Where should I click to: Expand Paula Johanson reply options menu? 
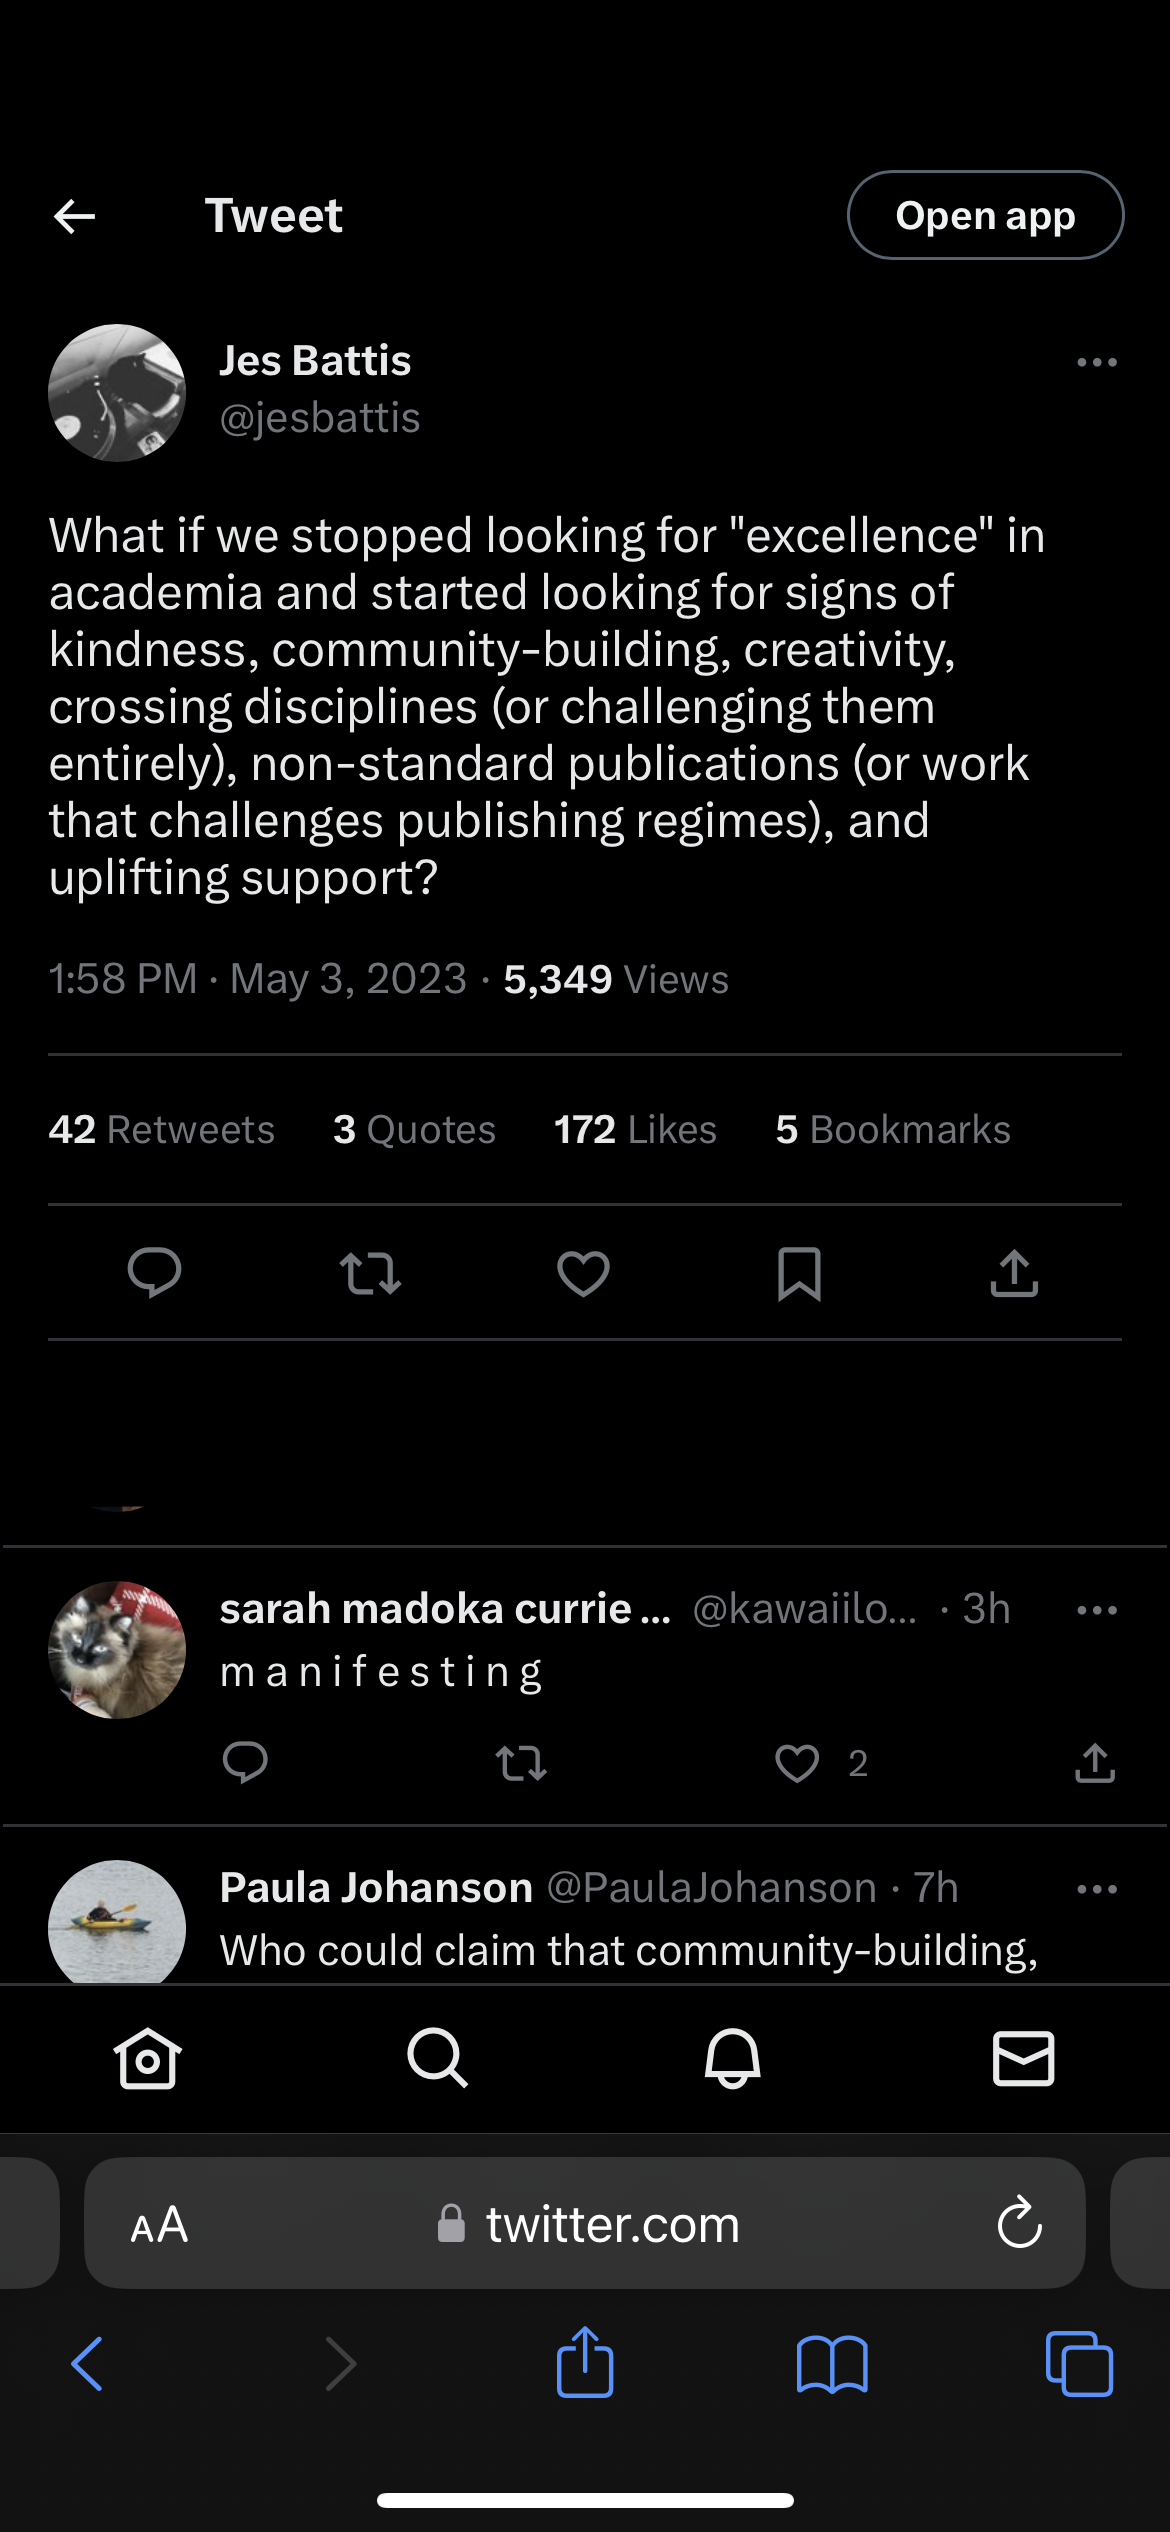[x=1096, y=1889]
